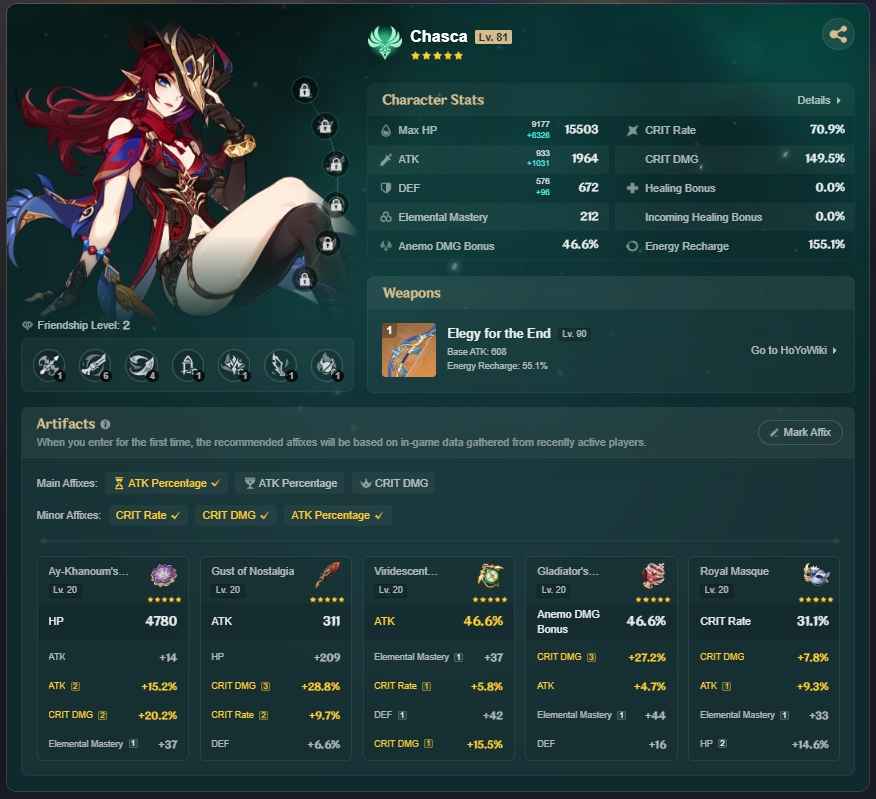Click the topmost locked constellation icon
This screenshot has width=876, height=799.
(304, 91)
